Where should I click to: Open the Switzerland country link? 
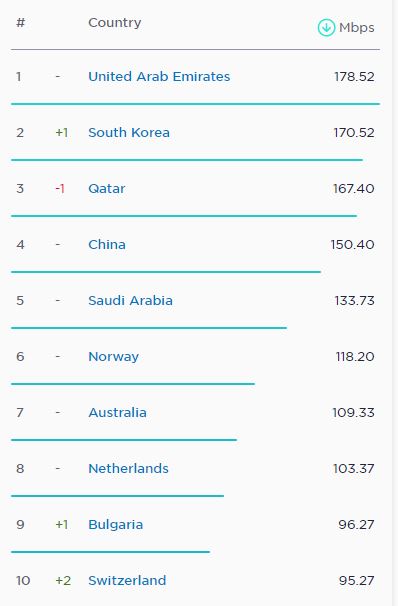click(x=128, y=580)
